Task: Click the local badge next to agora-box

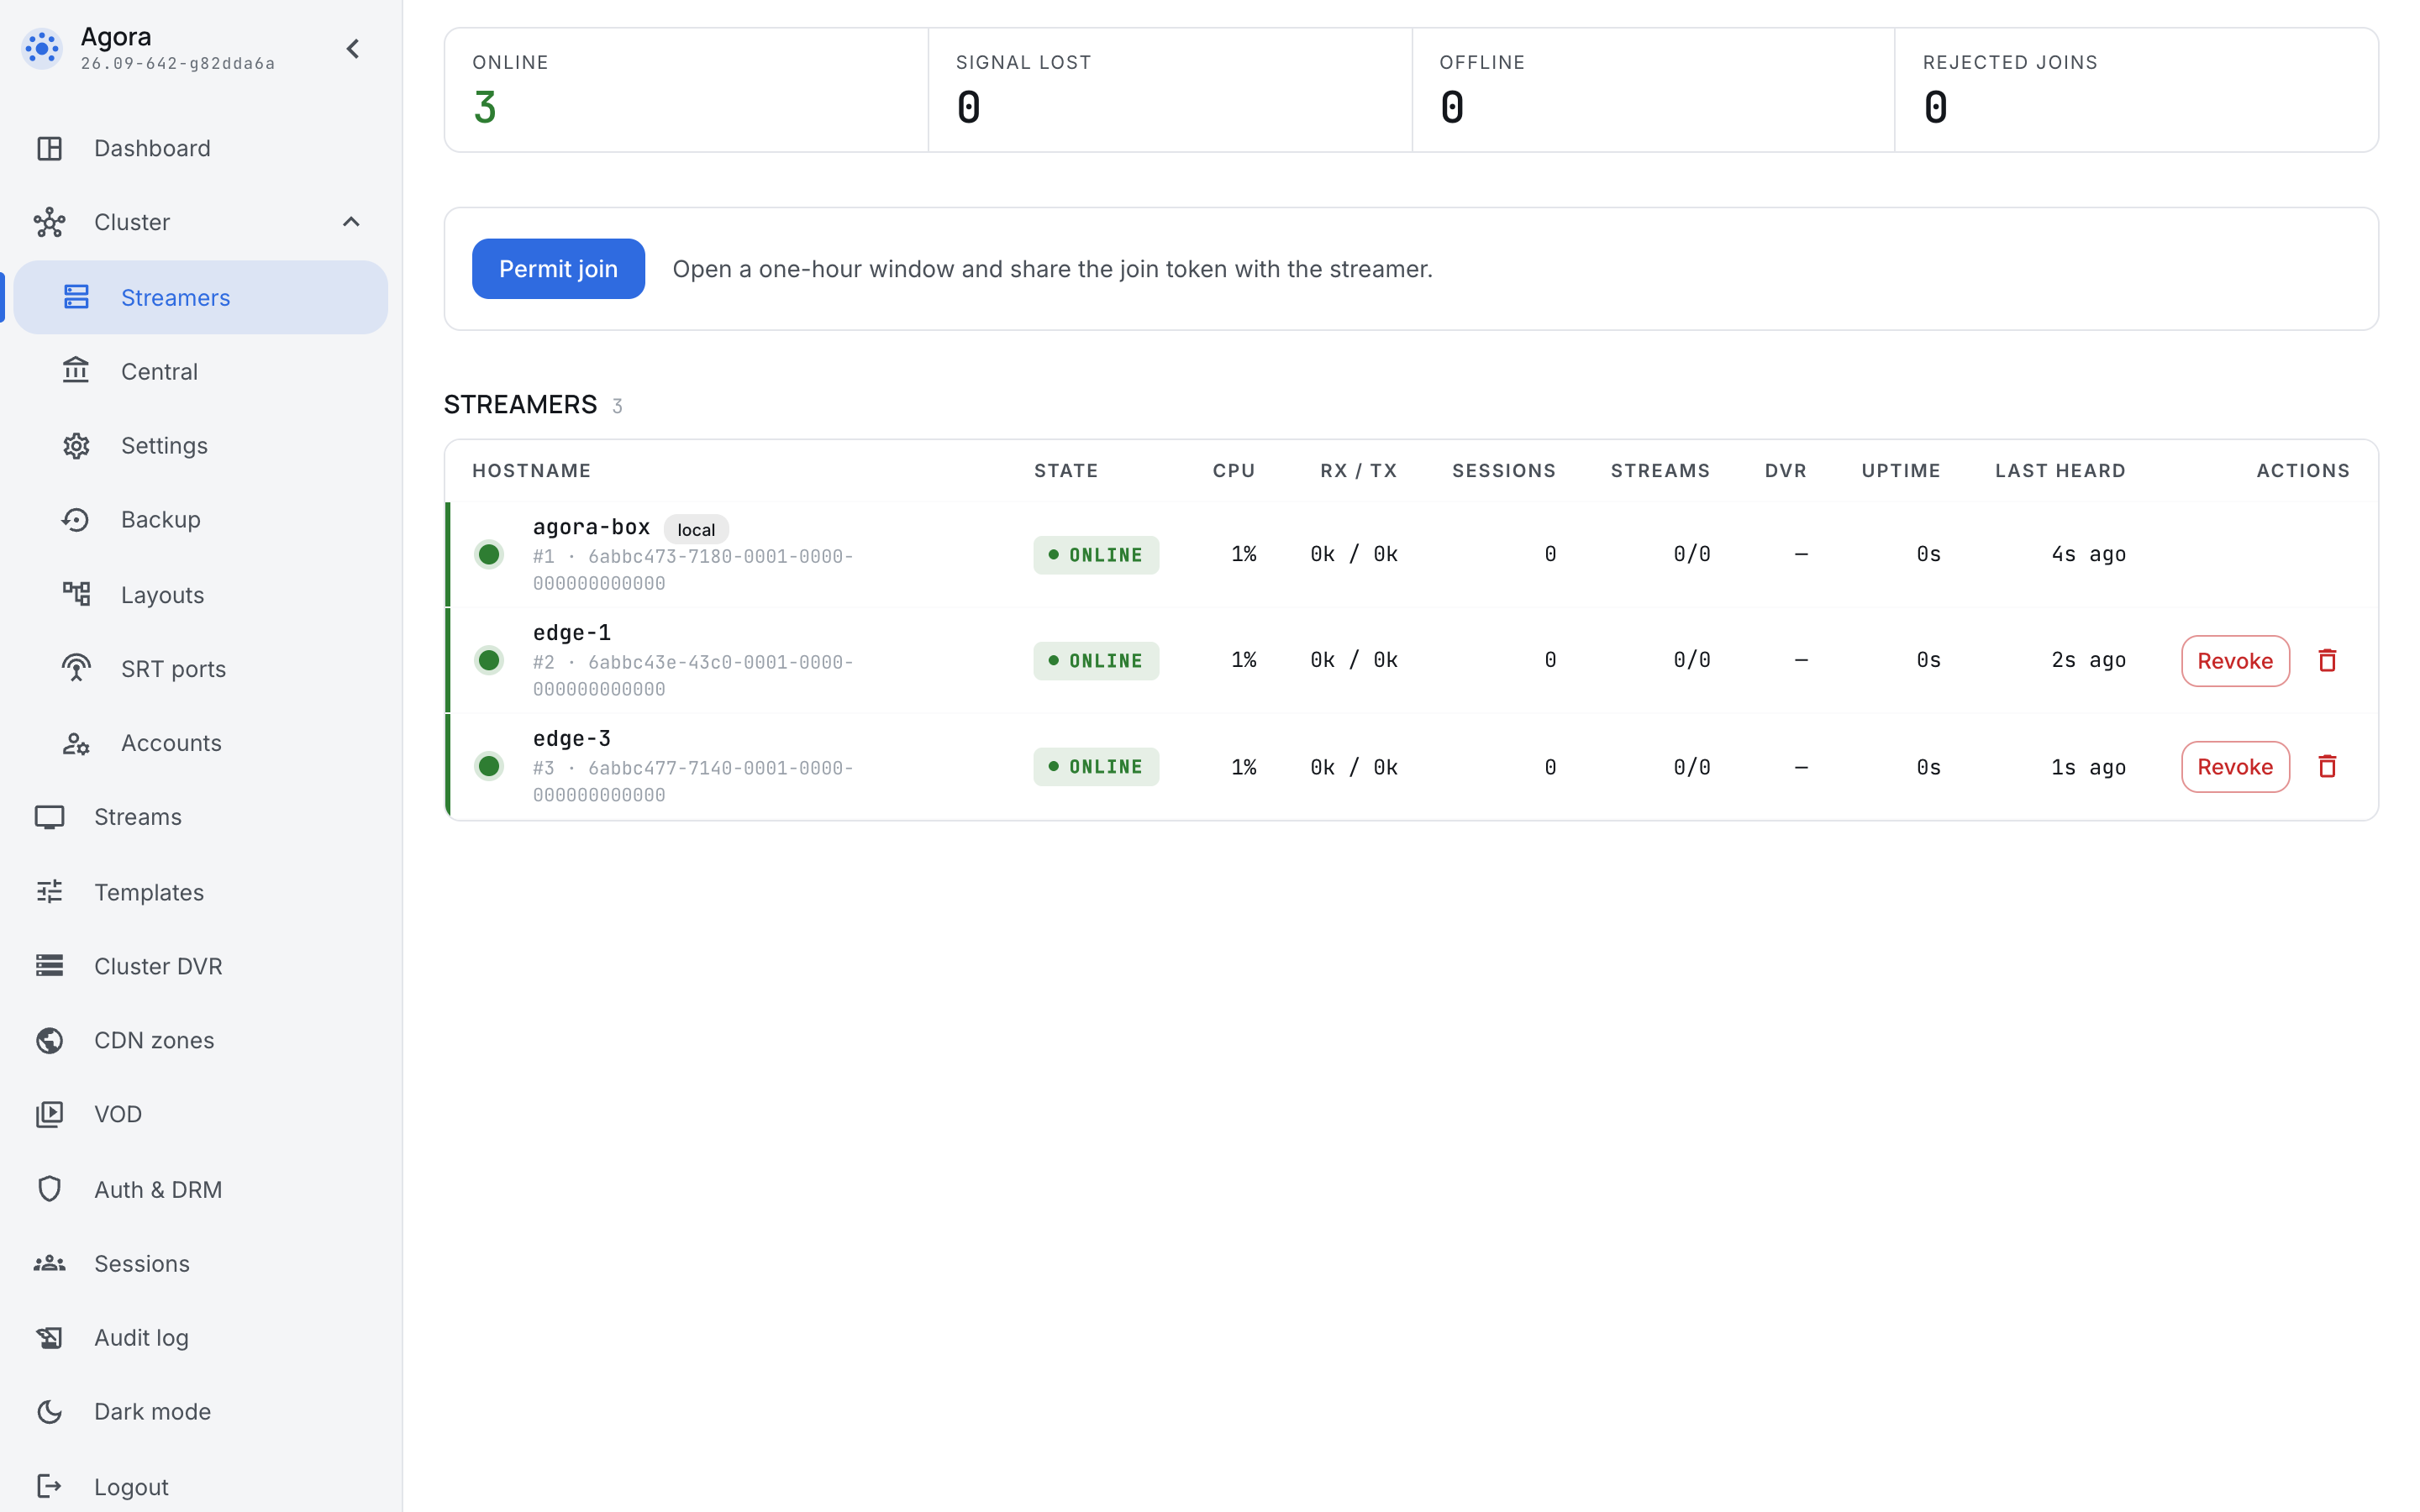Action: coord(696,529)
